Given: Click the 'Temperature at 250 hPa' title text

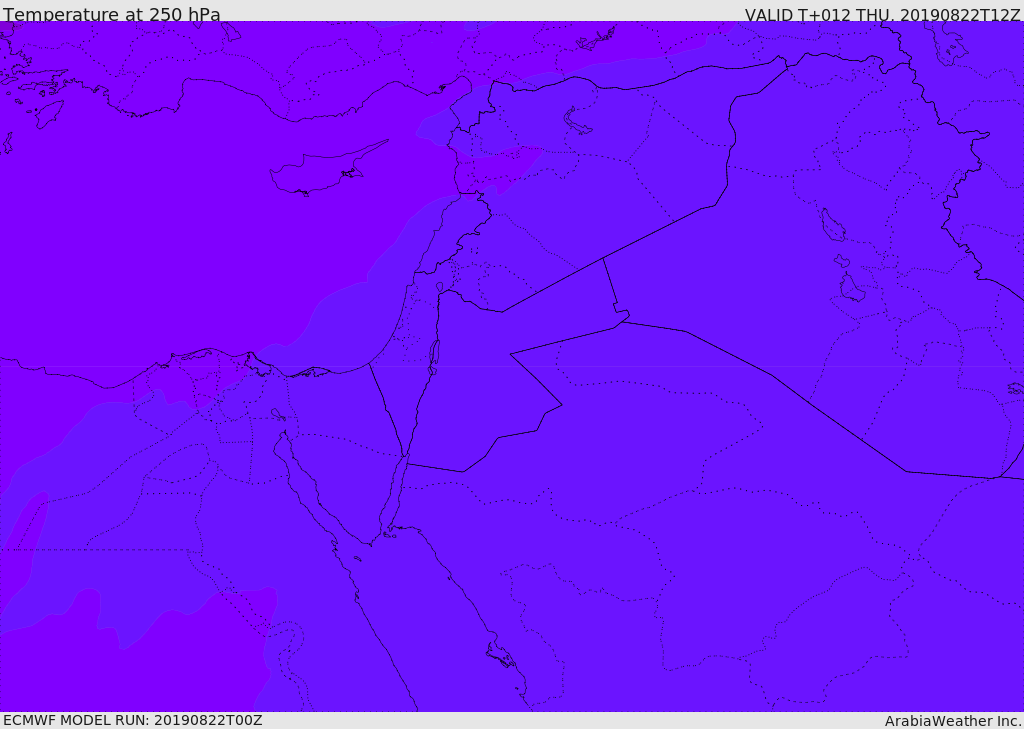Looking at the screenshot, I should (112, 14).
